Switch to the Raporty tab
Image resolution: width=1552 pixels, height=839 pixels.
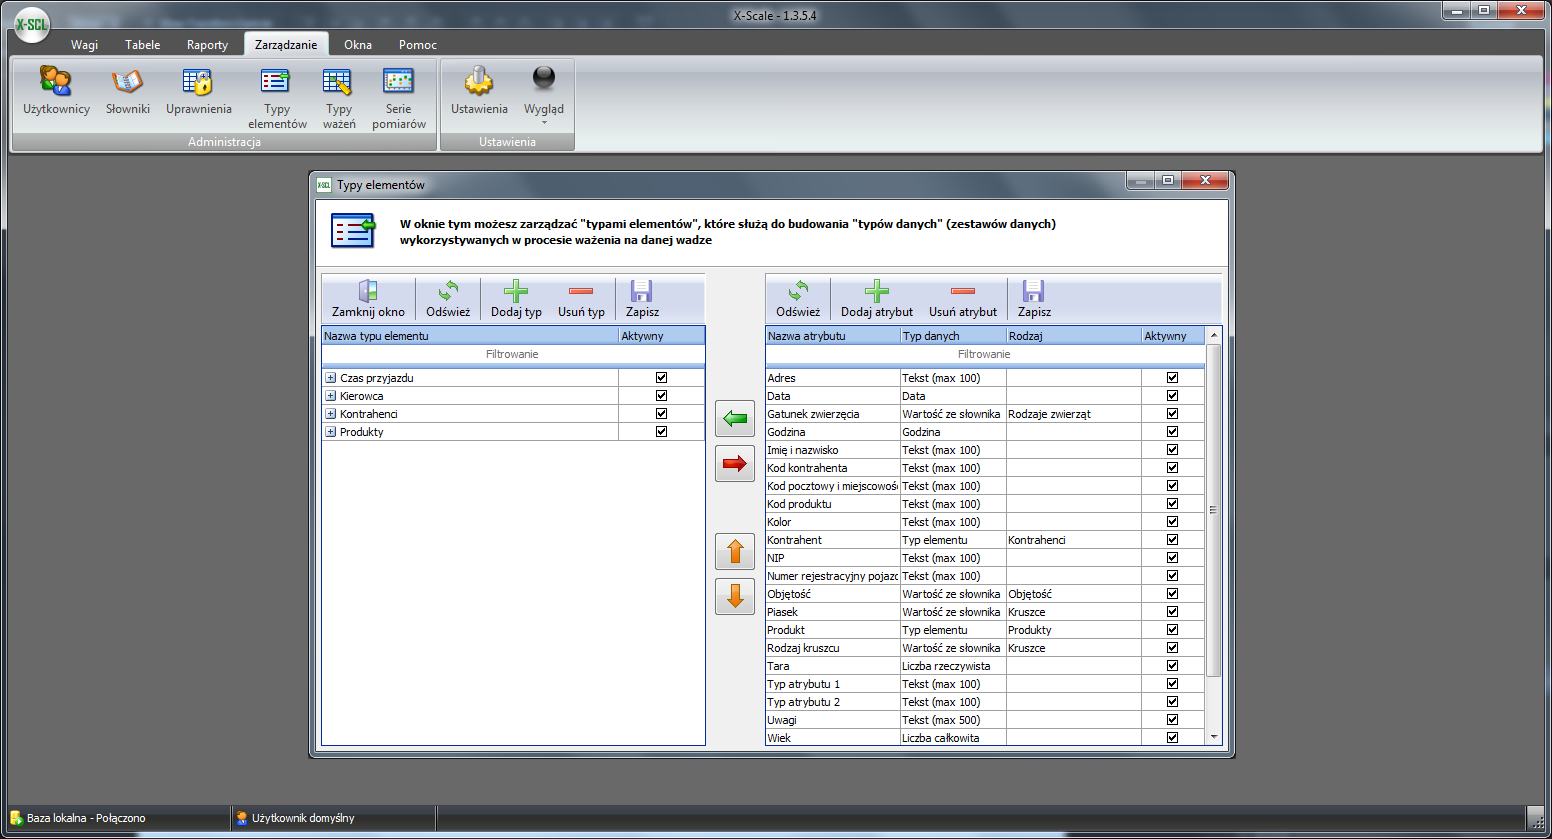click(207, 45)
